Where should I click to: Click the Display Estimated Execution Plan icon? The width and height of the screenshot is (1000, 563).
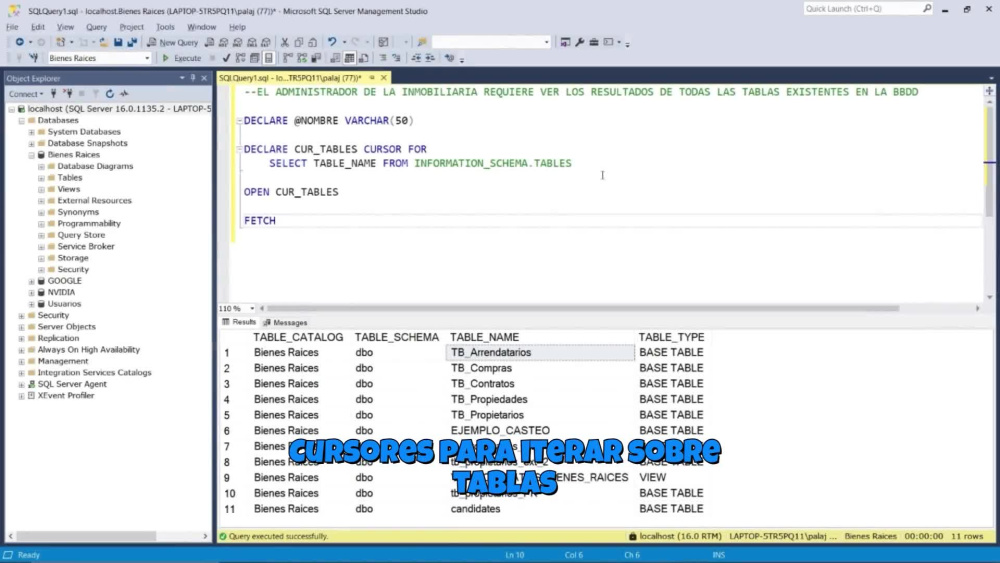point(240,58)
